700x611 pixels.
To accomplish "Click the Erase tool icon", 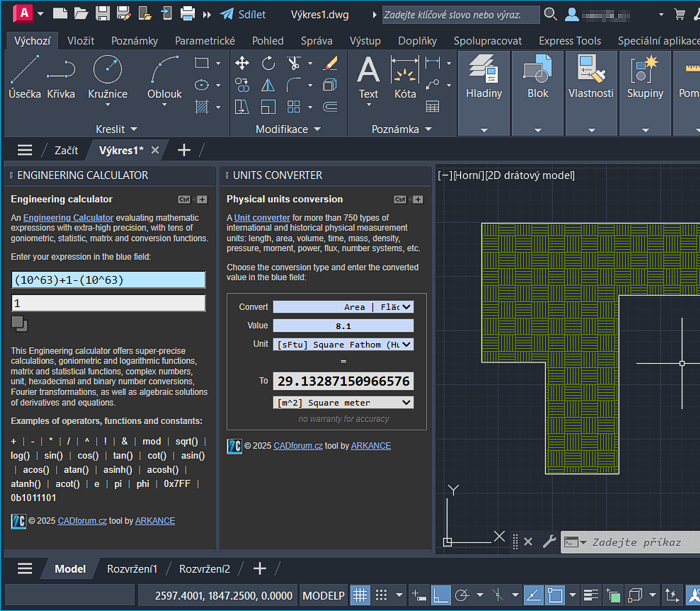I will coord(330,63).
